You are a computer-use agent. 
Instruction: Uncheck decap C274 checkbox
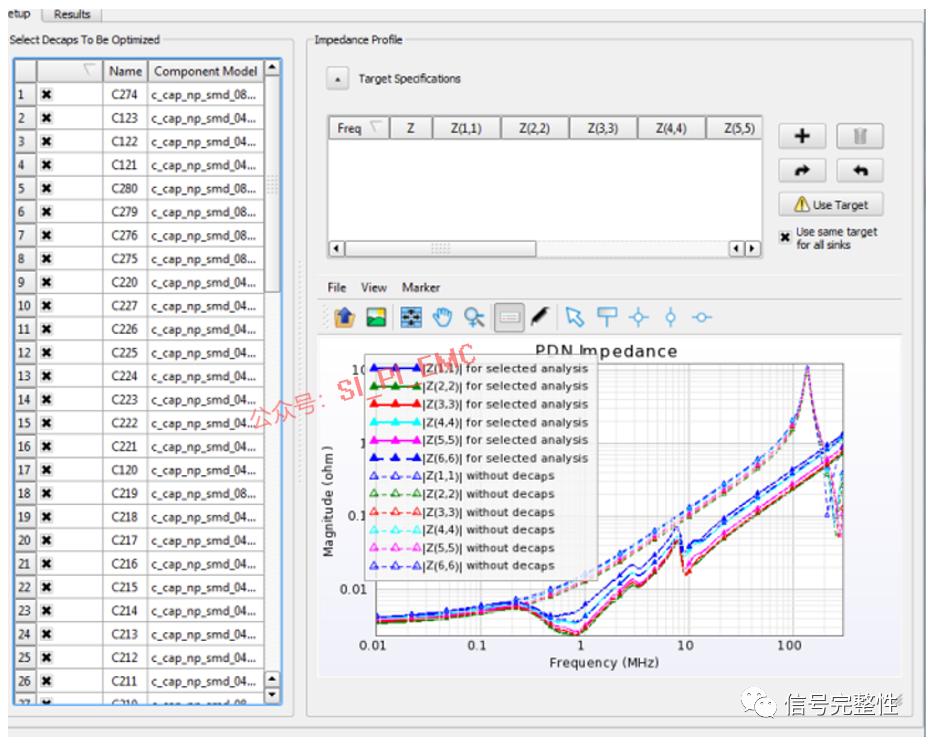(47, 95)
